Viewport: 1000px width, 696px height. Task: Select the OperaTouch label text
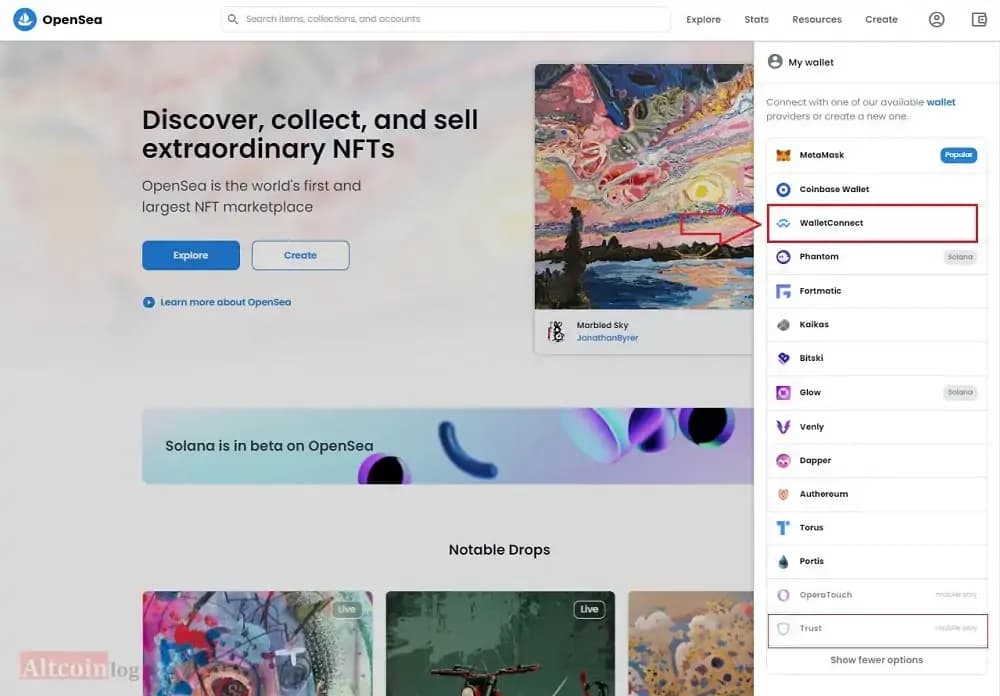point(825,595)
